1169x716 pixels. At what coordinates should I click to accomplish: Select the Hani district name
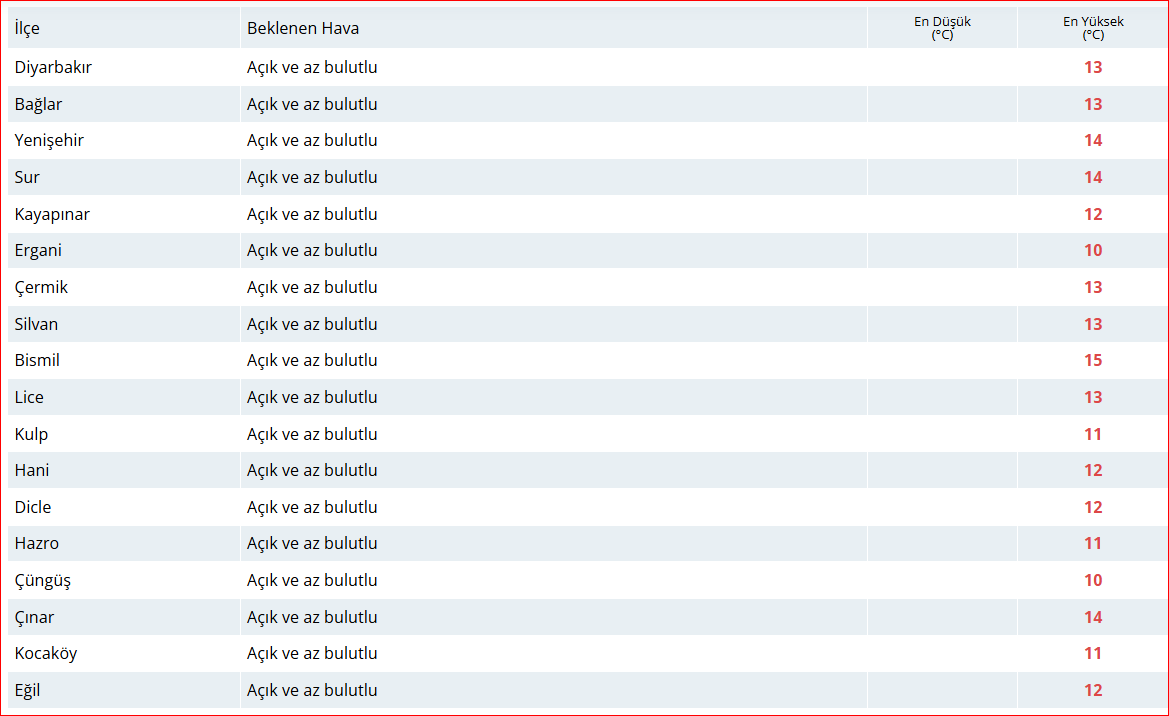point(32,471)
